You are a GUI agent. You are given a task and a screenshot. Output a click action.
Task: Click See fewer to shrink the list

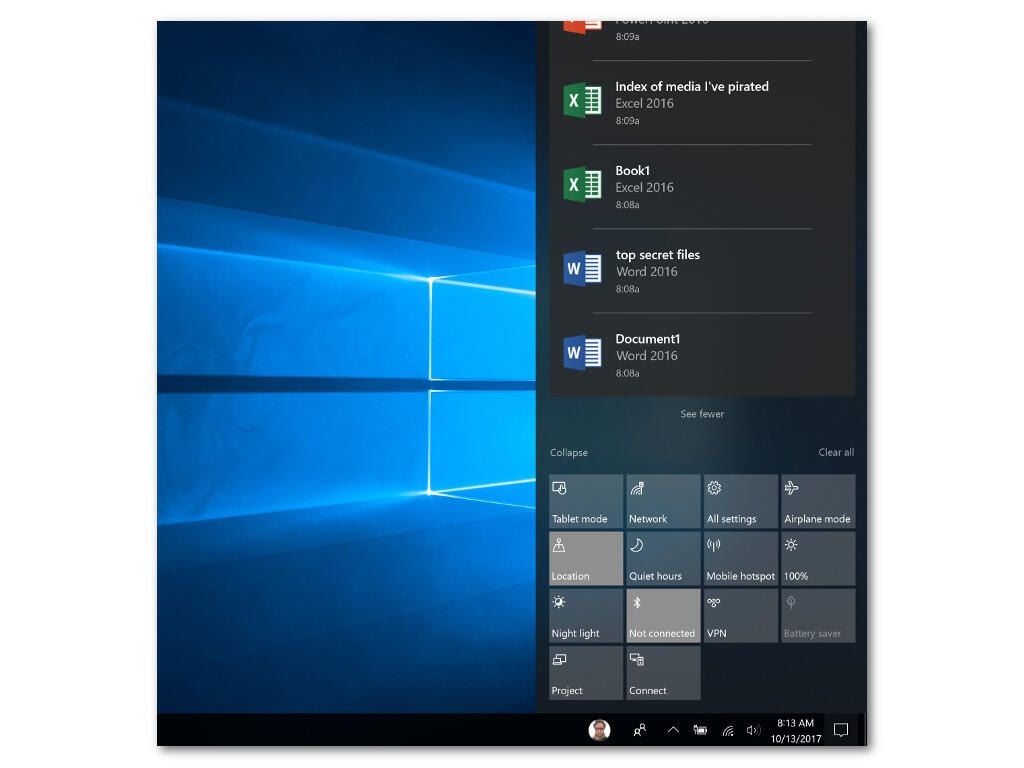point(702,414)
